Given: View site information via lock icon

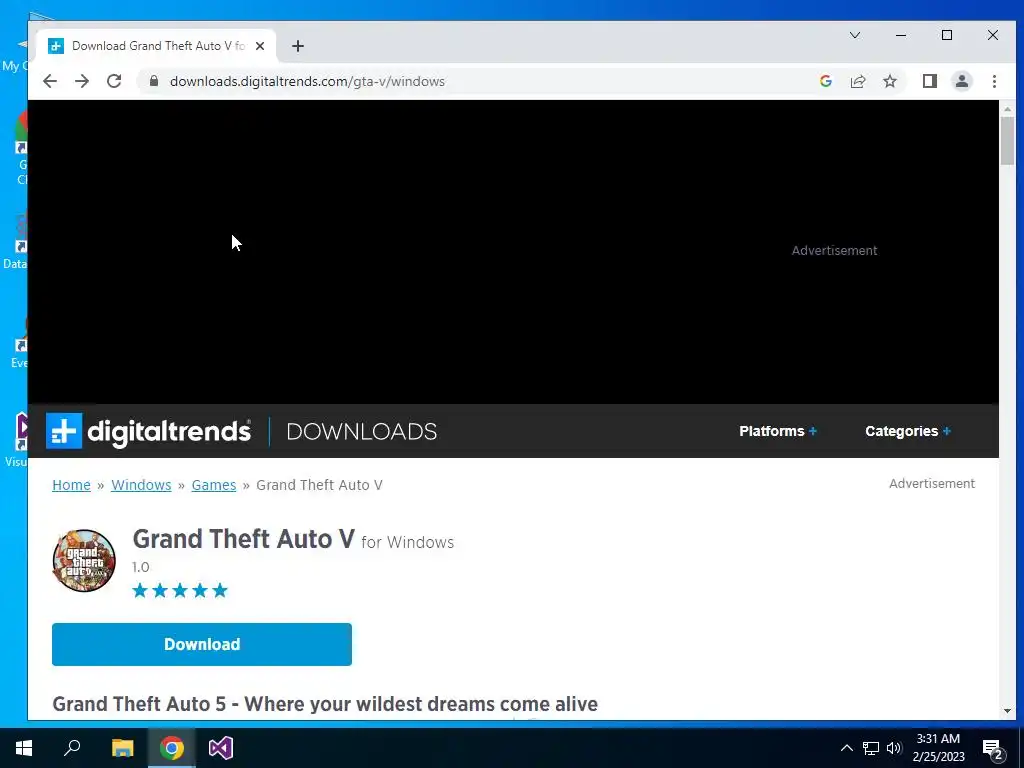Looking at the screenshot, I should pyautogui.click(x=153, y=81).
